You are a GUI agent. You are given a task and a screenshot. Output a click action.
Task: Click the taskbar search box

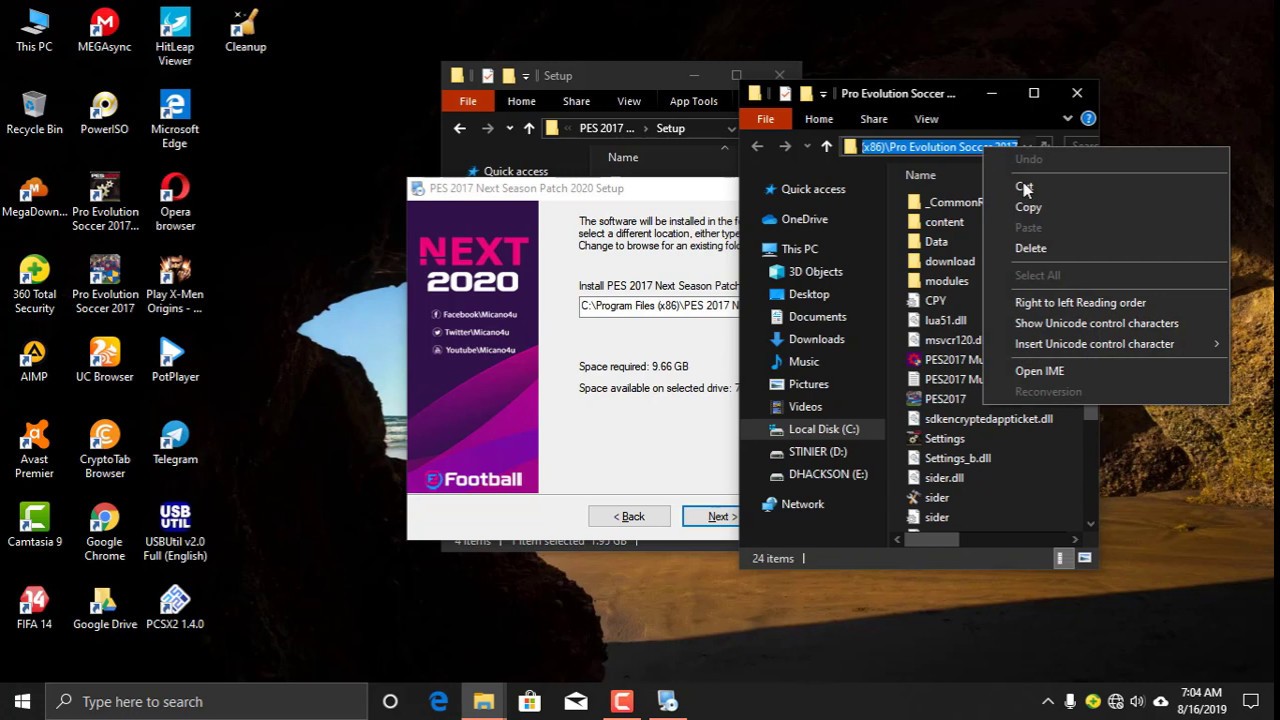[207, 702]
